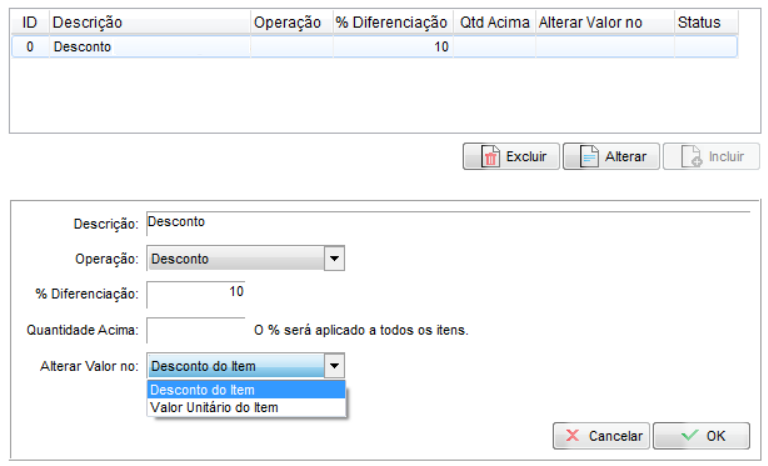Click the red X Cancelar icon
This screenshot has height=466, width=768.
572,436
